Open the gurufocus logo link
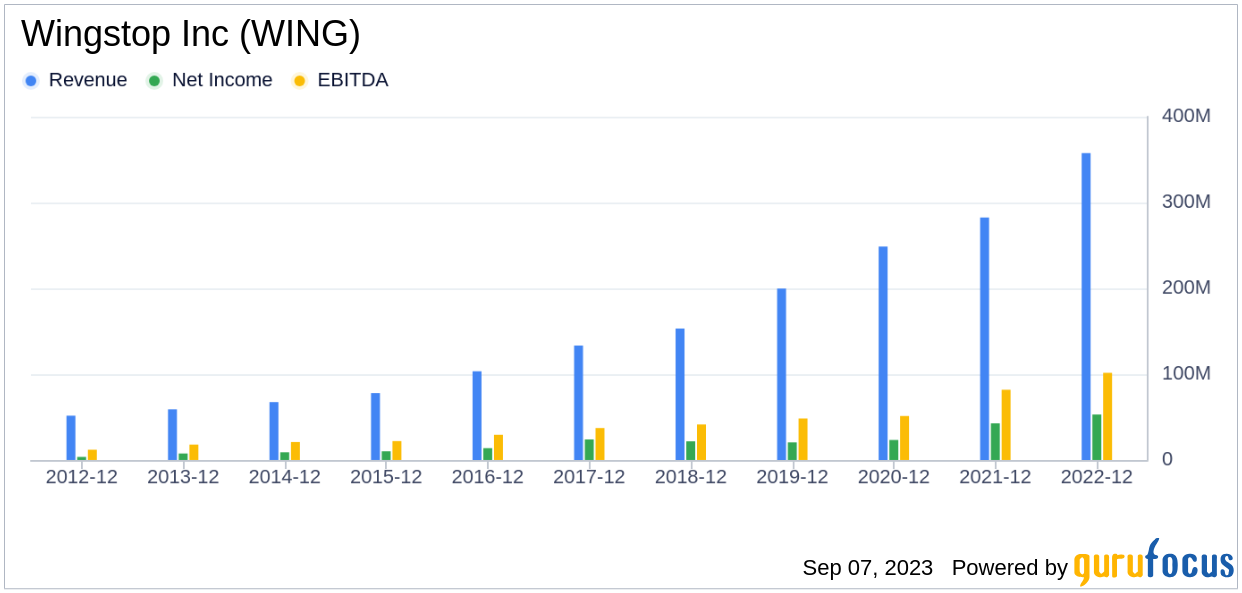This screenshot has width=1242, height=593. tap(1154, 562)
